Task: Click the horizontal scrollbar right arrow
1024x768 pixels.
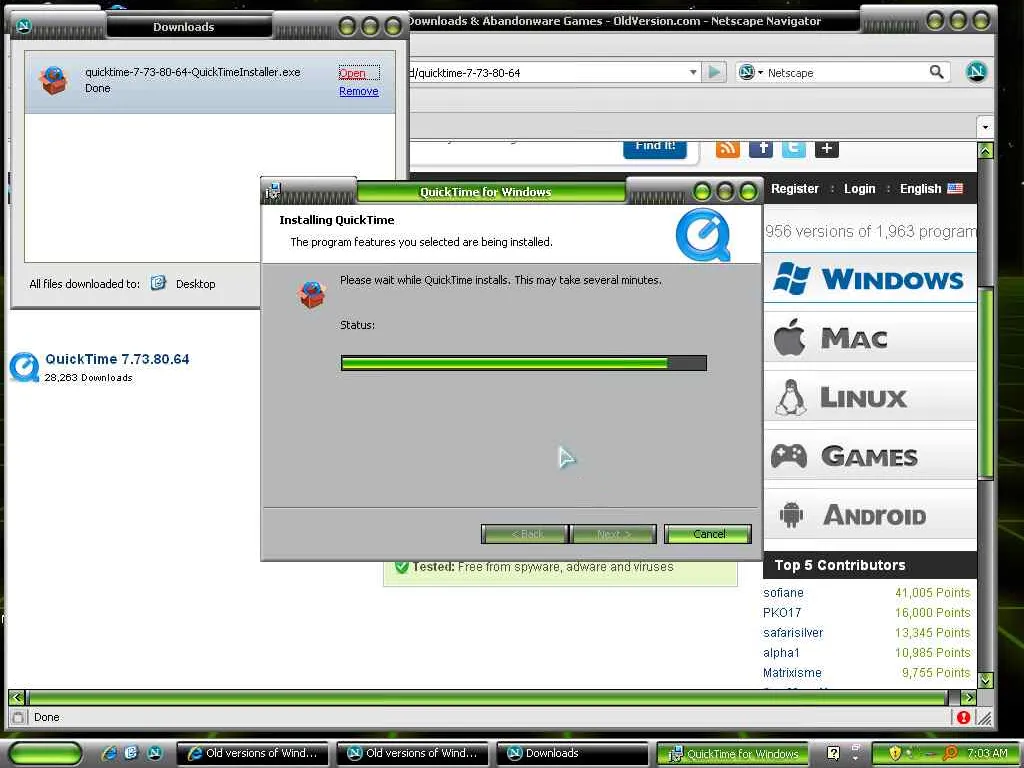Action: (969, 697)
